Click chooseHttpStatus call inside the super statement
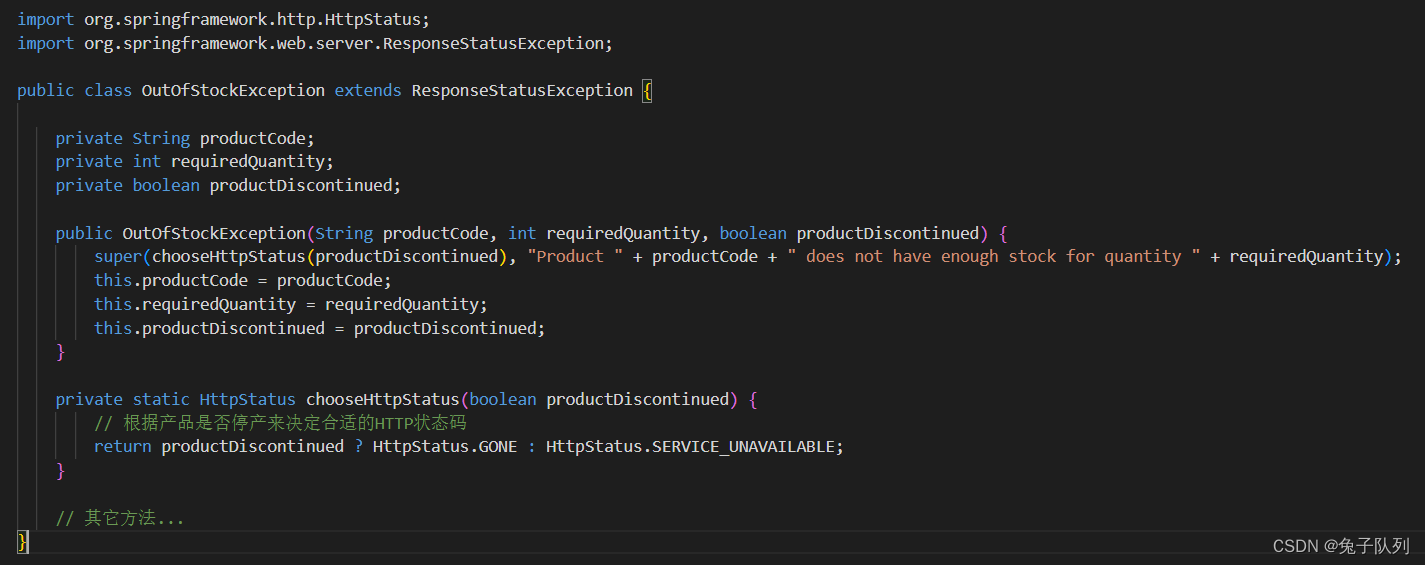Image resolution: width=1425 pixels, height=565 pixels. (x=228, y=256)
